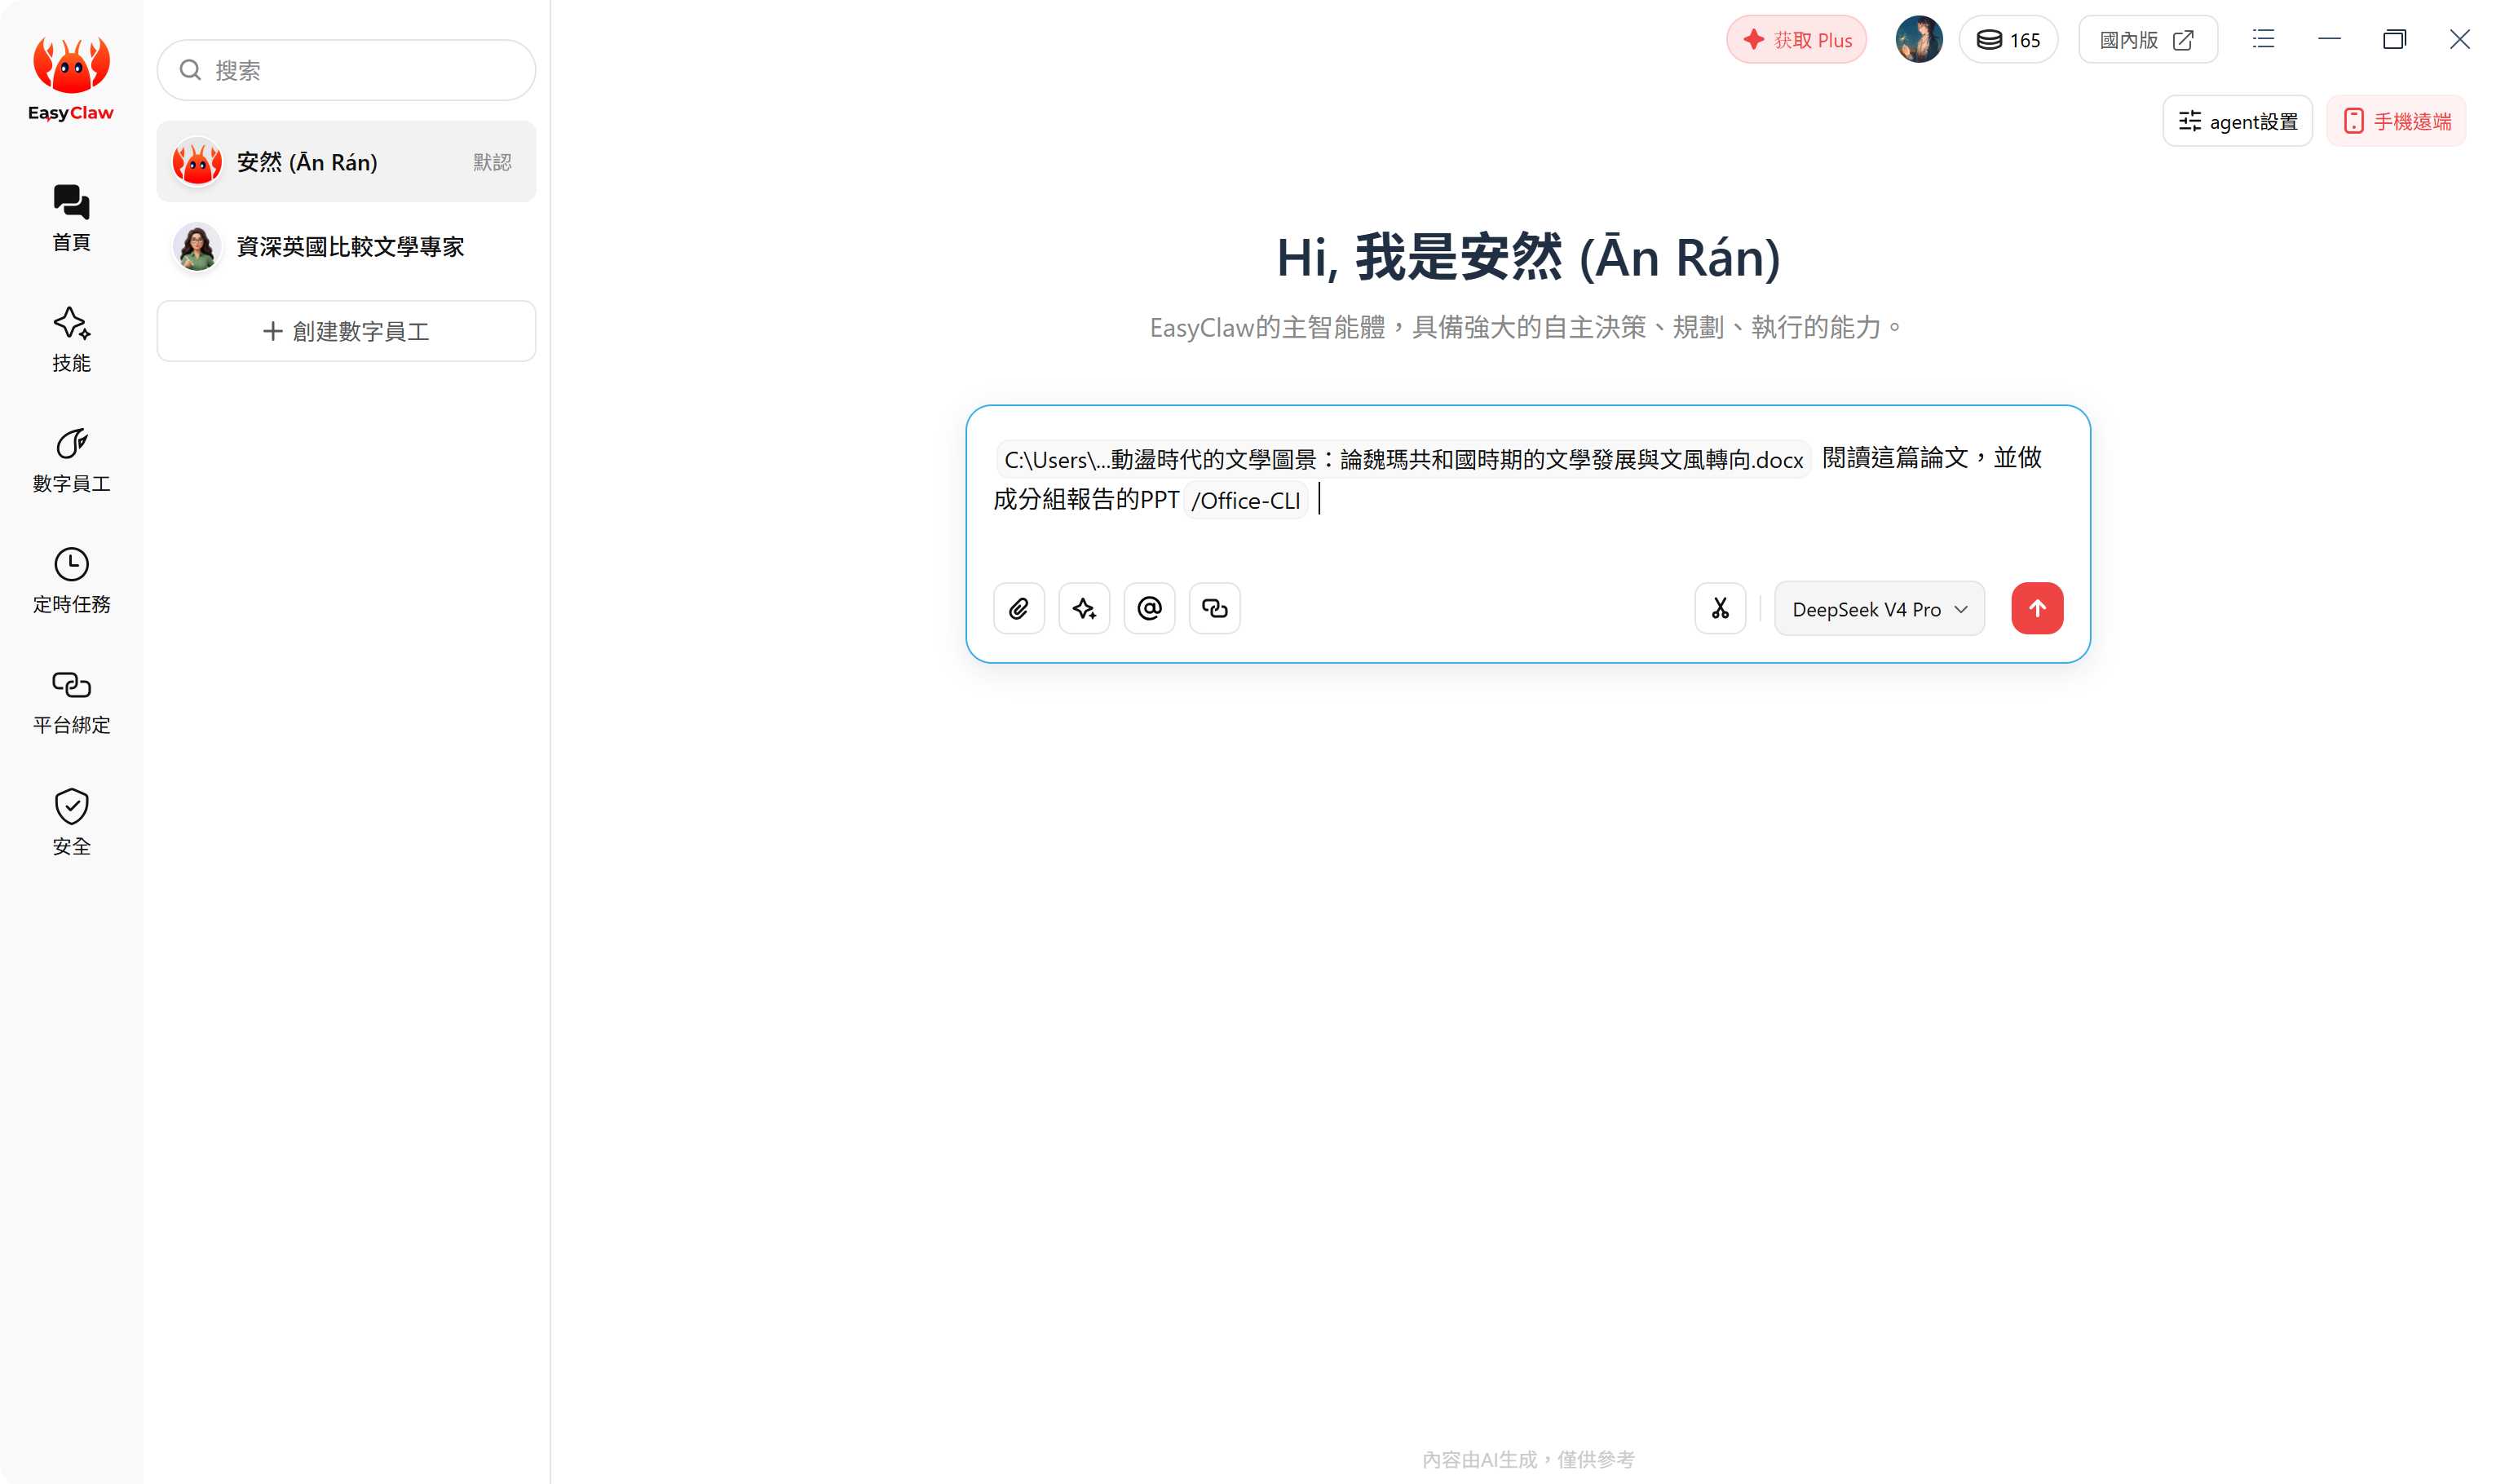Open the 數字員工 sidebar section

(71, 460)
